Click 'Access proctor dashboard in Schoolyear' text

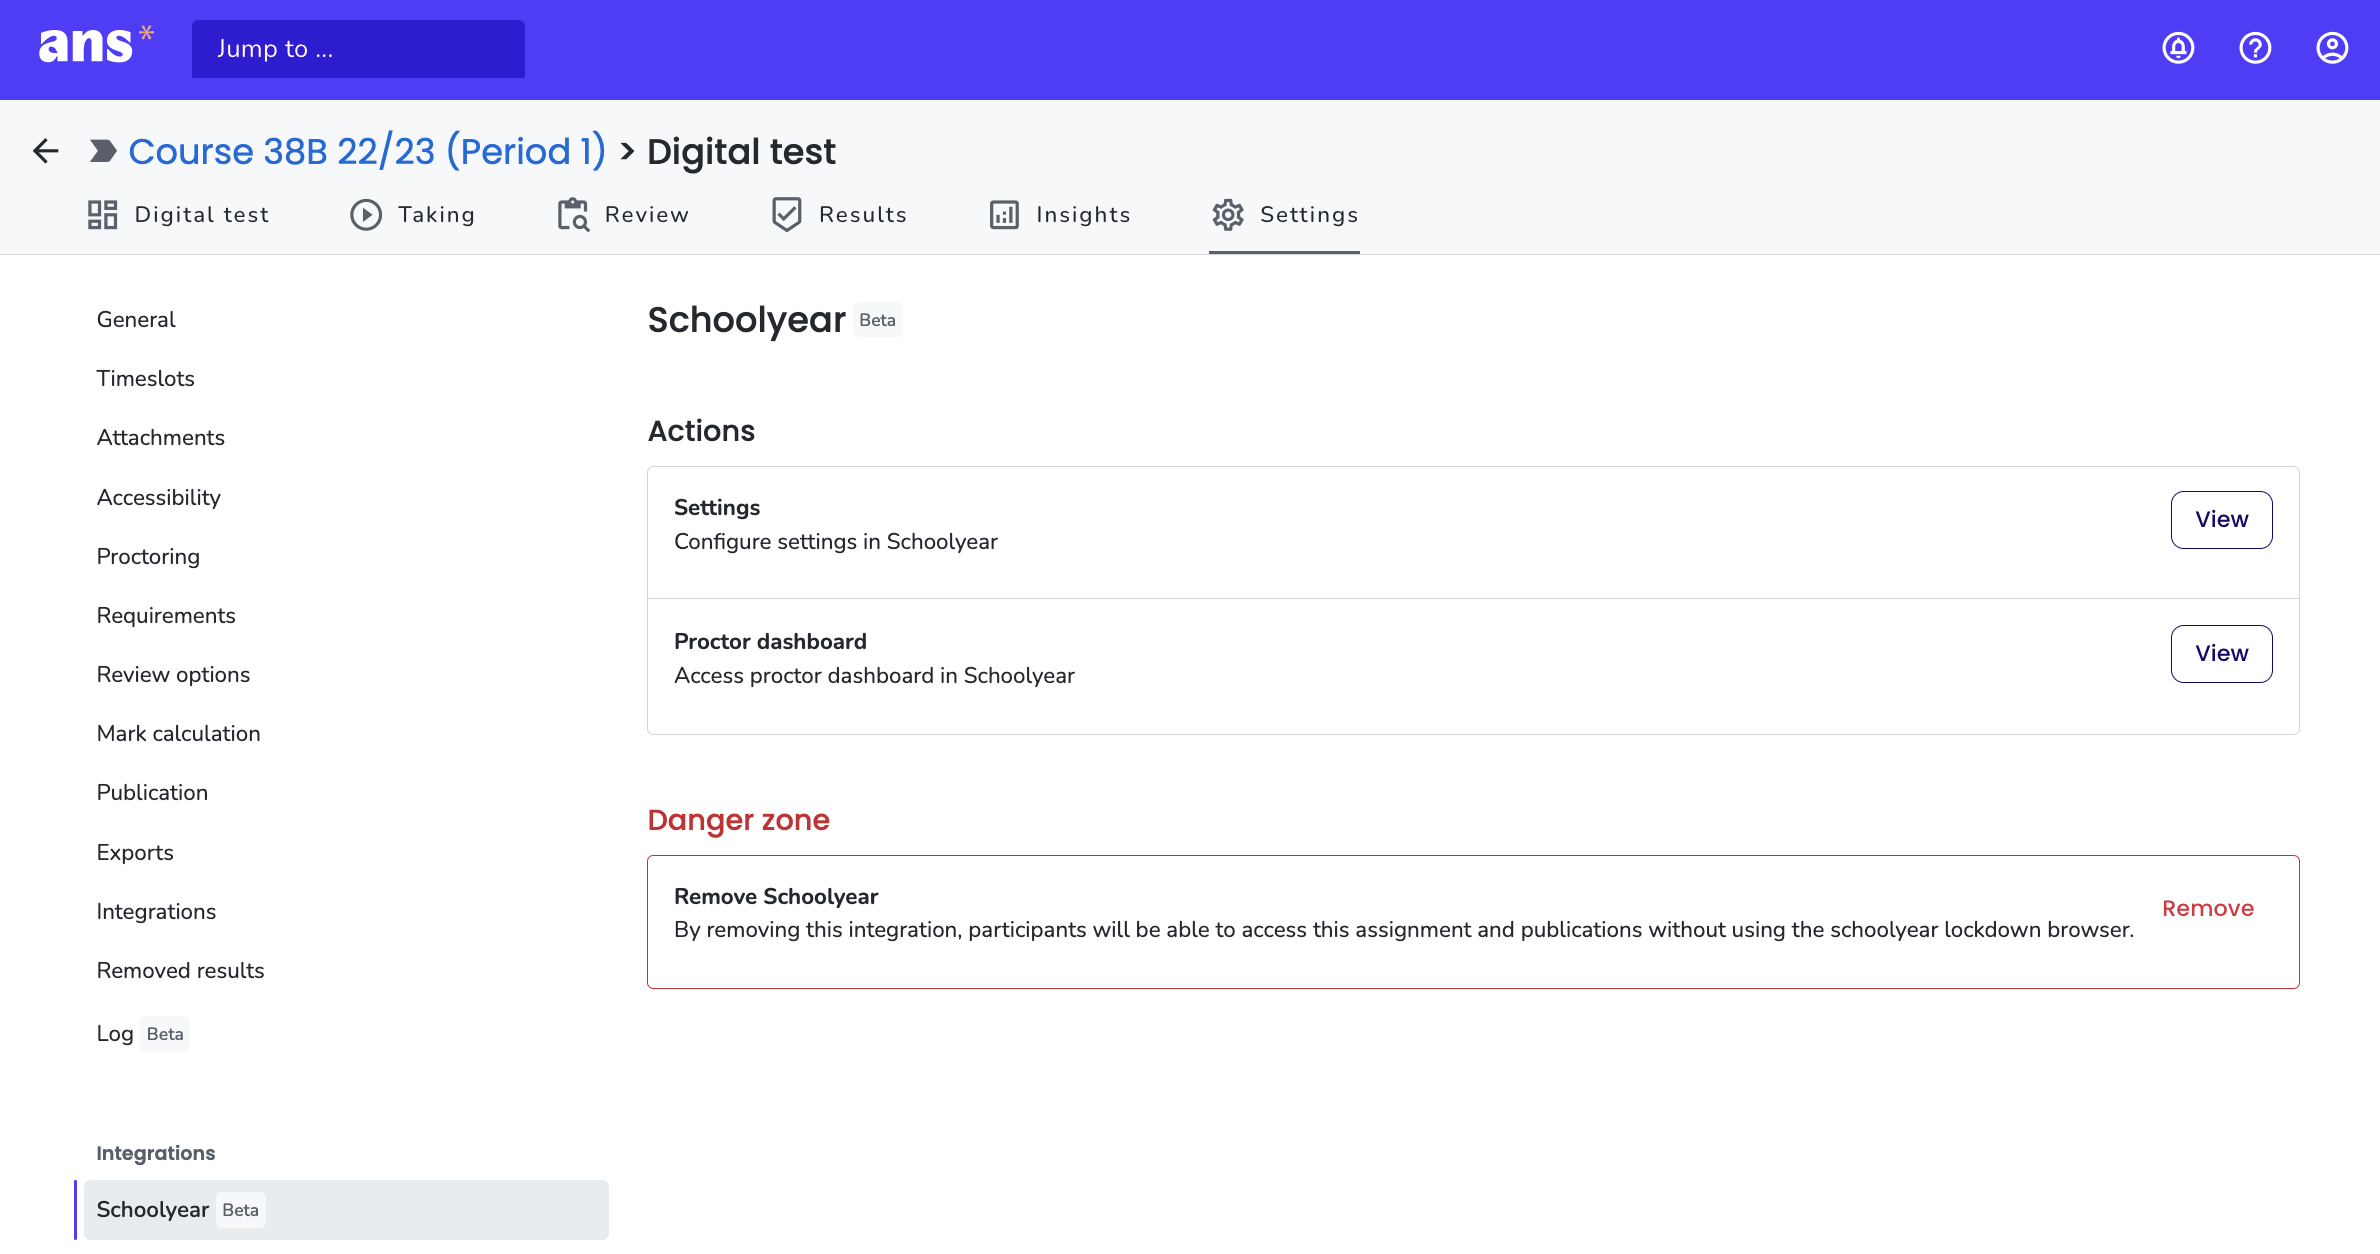[874, 675]
